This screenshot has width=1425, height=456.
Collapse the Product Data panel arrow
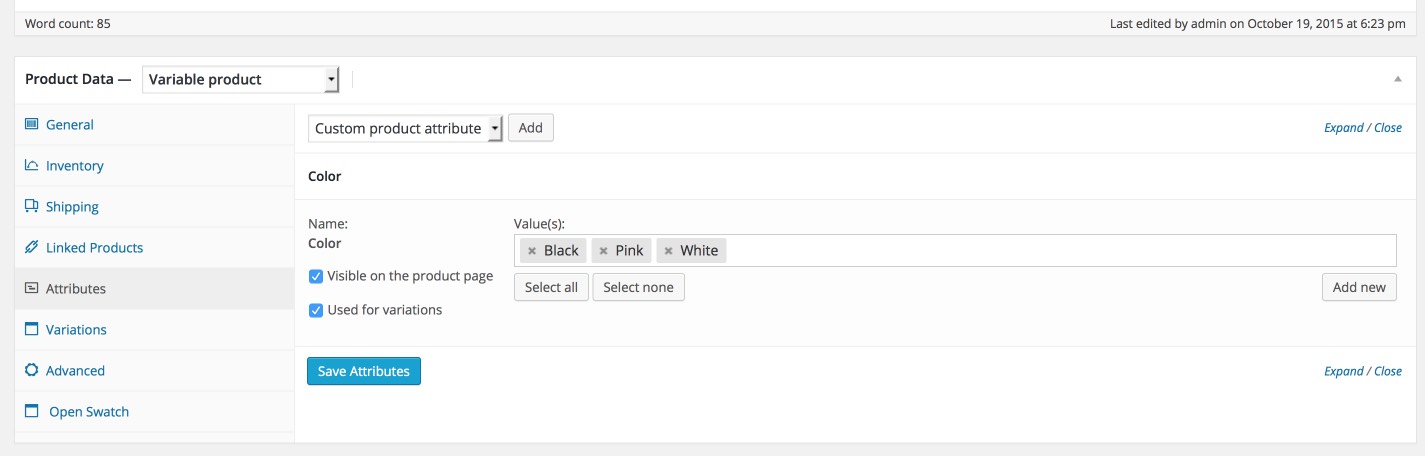click(1397, 79)
